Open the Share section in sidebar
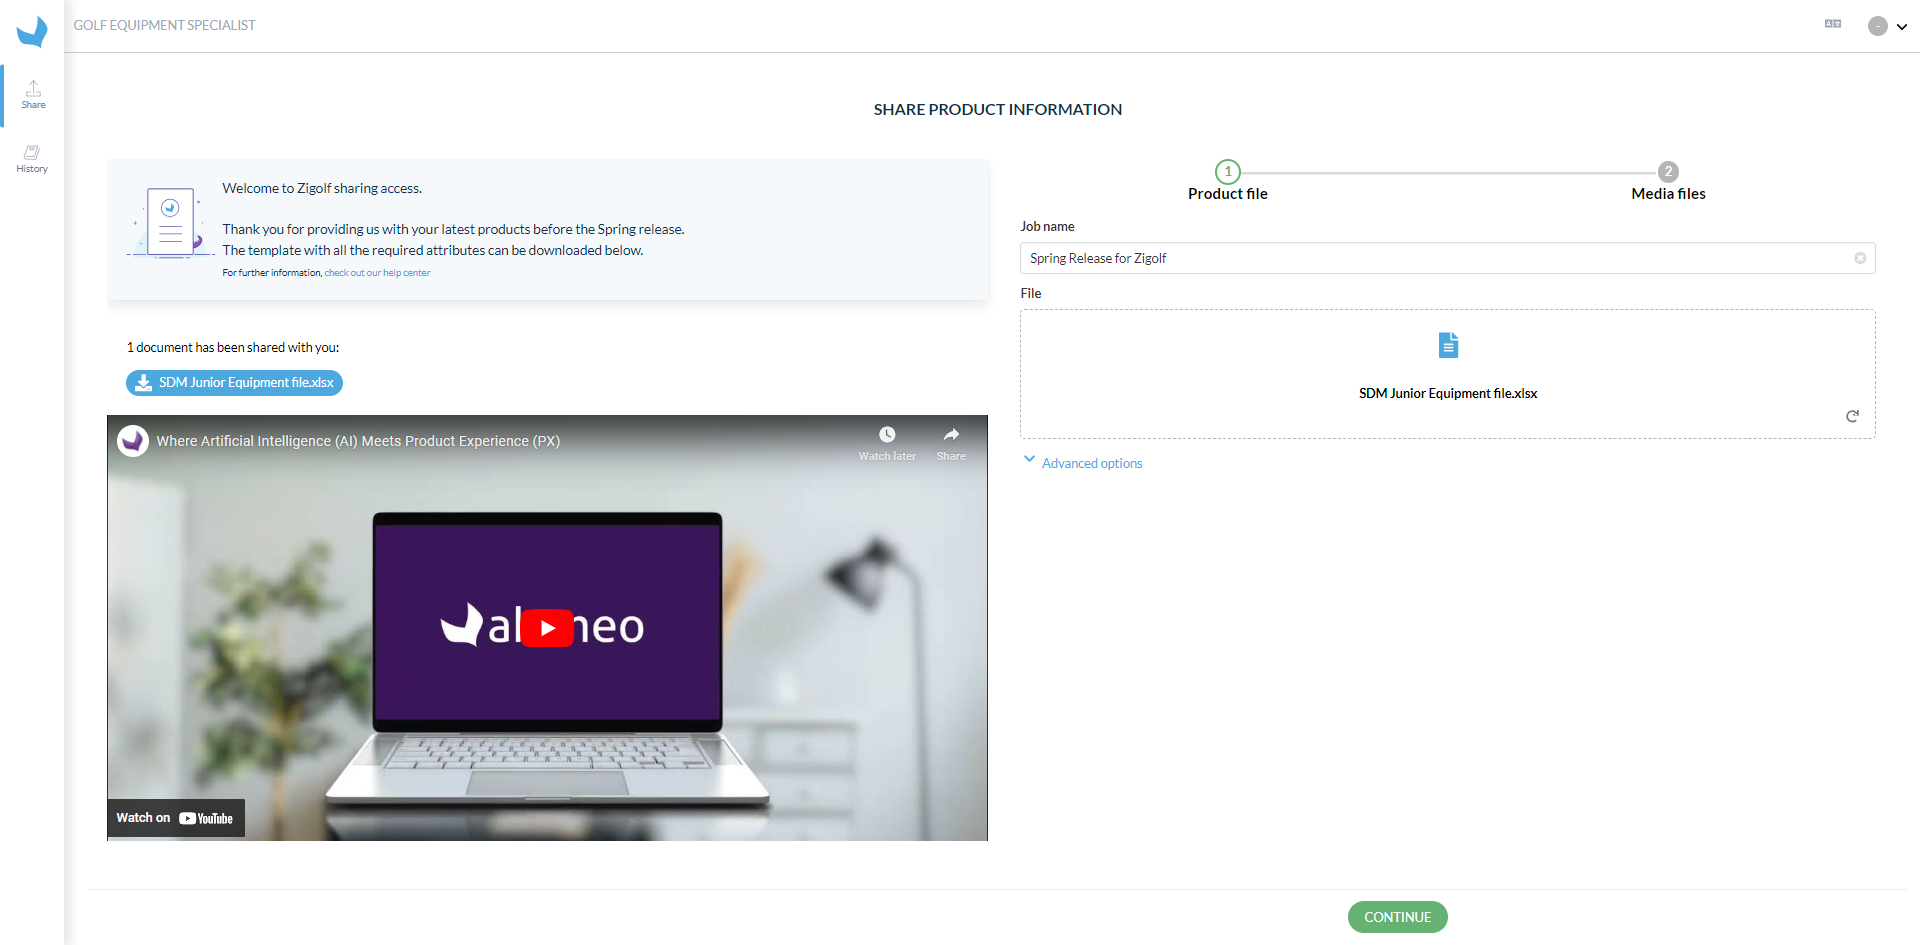 [x=33, y=95]
